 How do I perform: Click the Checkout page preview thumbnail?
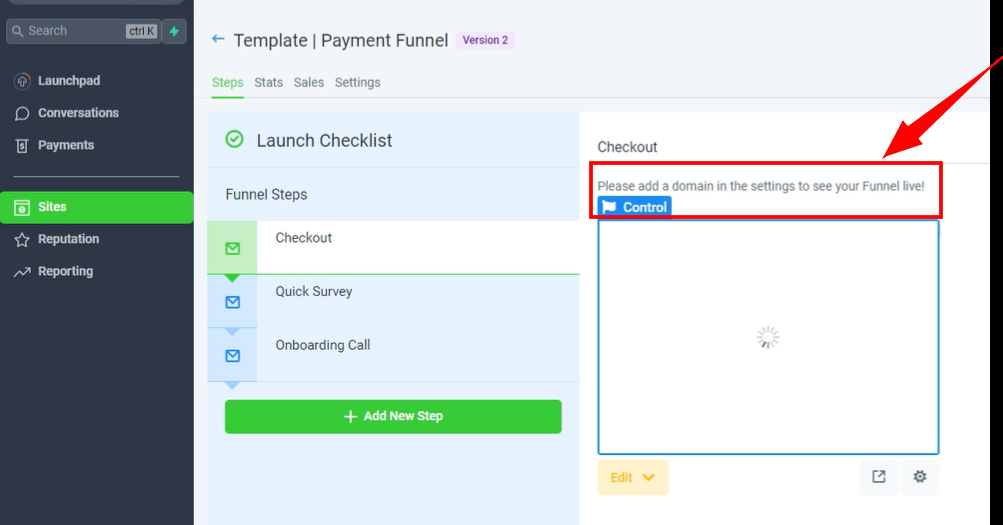pos(767,338)
